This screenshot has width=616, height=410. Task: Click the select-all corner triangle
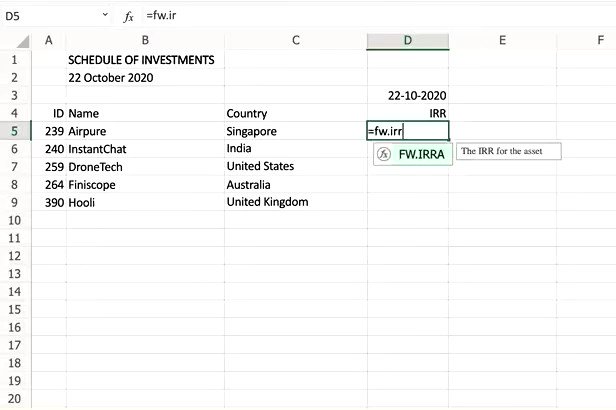pyautogui.click(x=23, y=41)
